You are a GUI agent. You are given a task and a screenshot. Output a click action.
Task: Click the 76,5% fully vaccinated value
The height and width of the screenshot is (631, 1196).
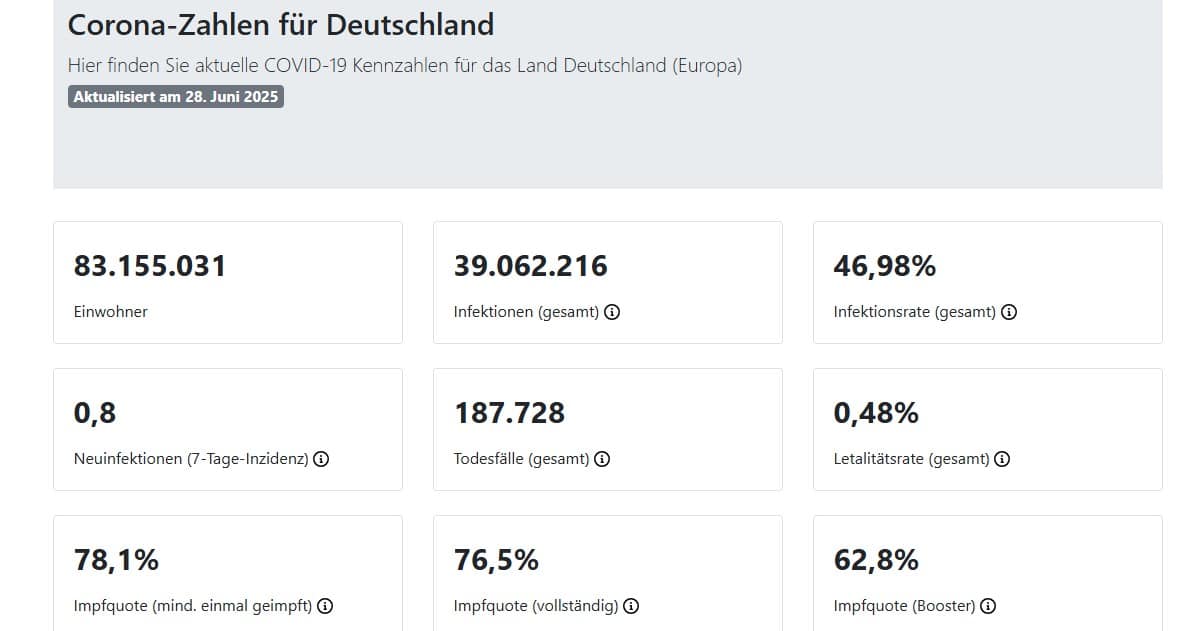click(x=496, y=560)
